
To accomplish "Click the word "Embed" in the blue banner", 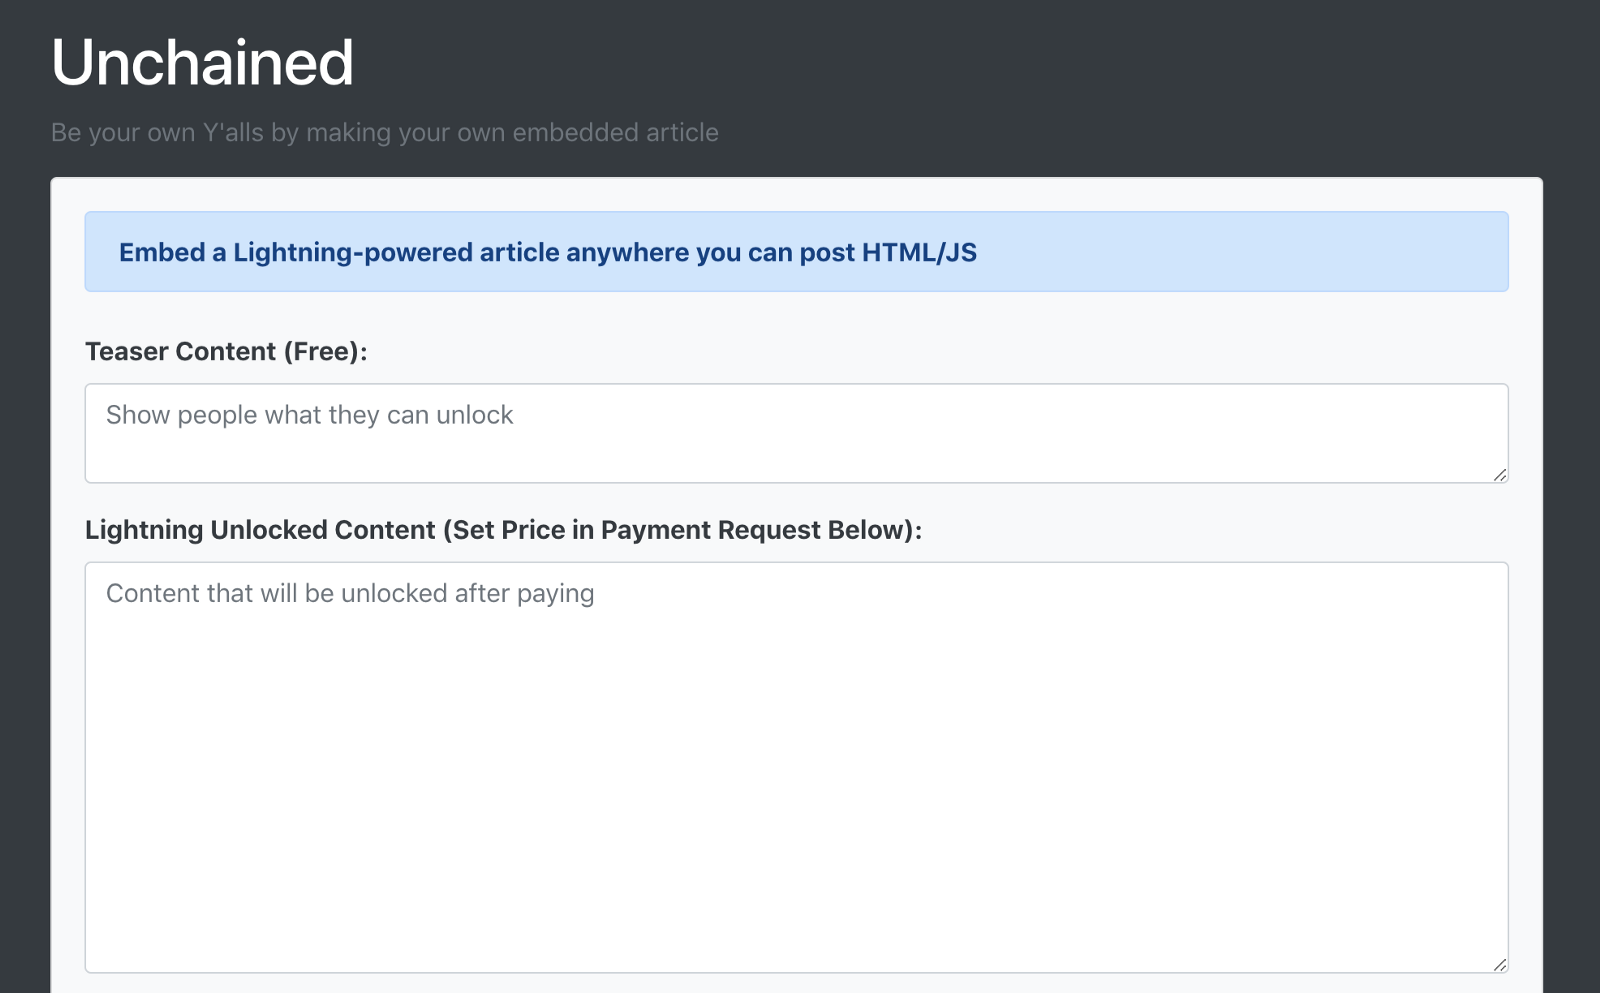I will tap(162, 253).
